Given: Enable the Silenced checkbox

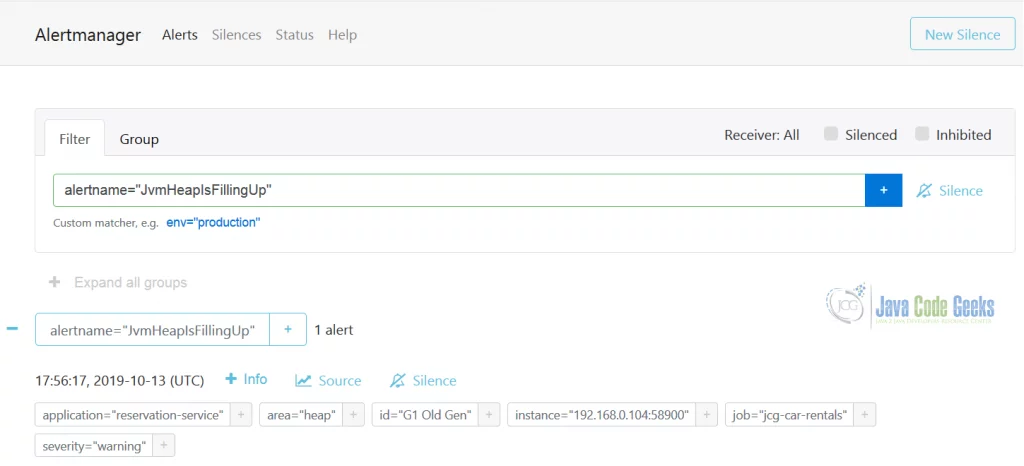Looking at the screenshot, I should tap(831, 134).
